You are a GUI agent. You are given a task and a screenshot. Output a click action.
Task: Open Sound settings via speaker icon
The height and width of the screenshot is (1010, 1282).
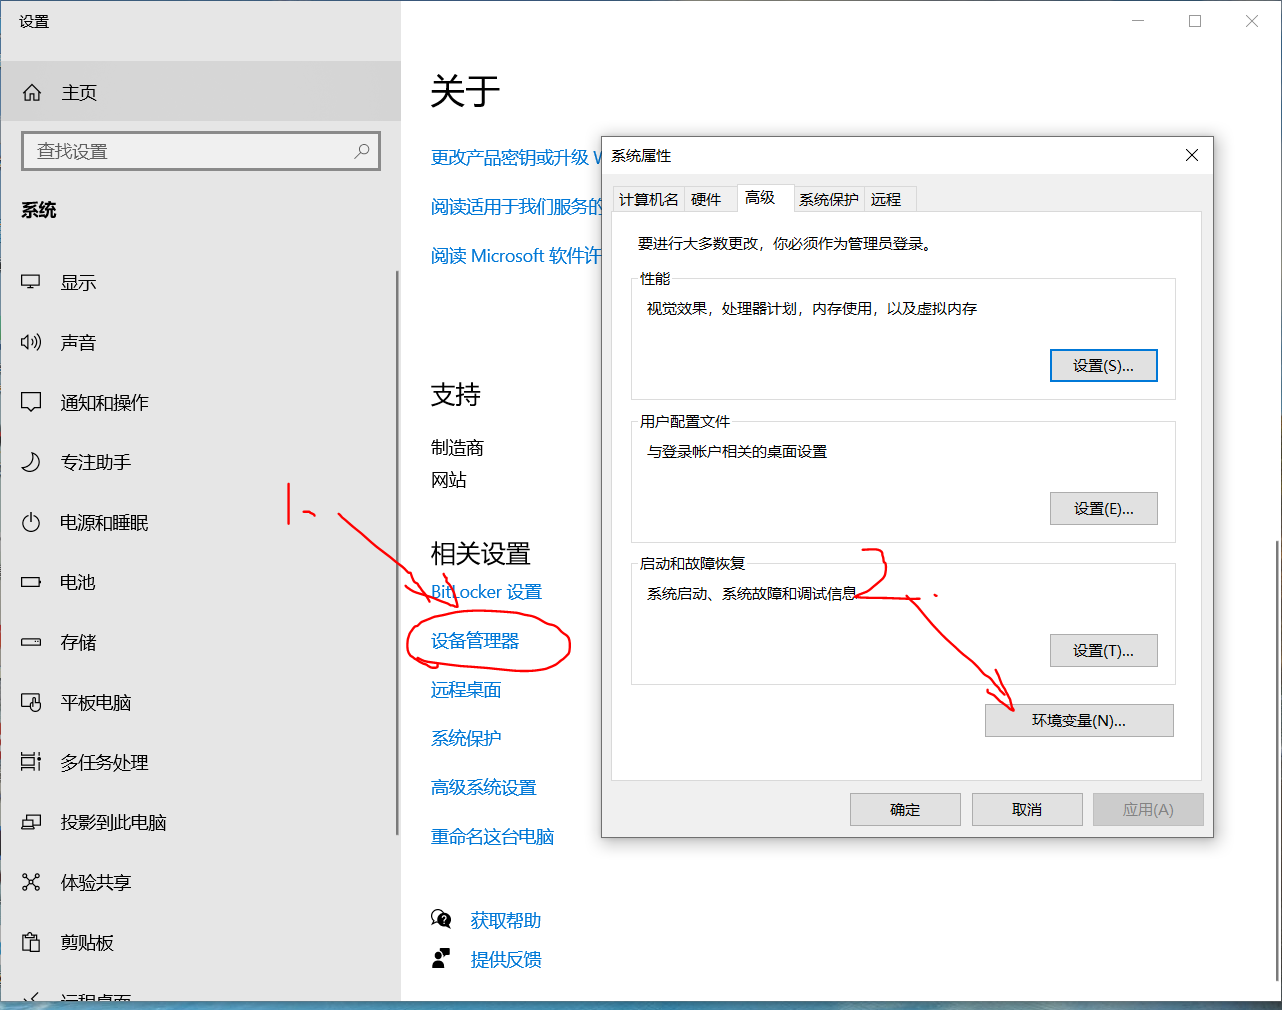[31, 342]
